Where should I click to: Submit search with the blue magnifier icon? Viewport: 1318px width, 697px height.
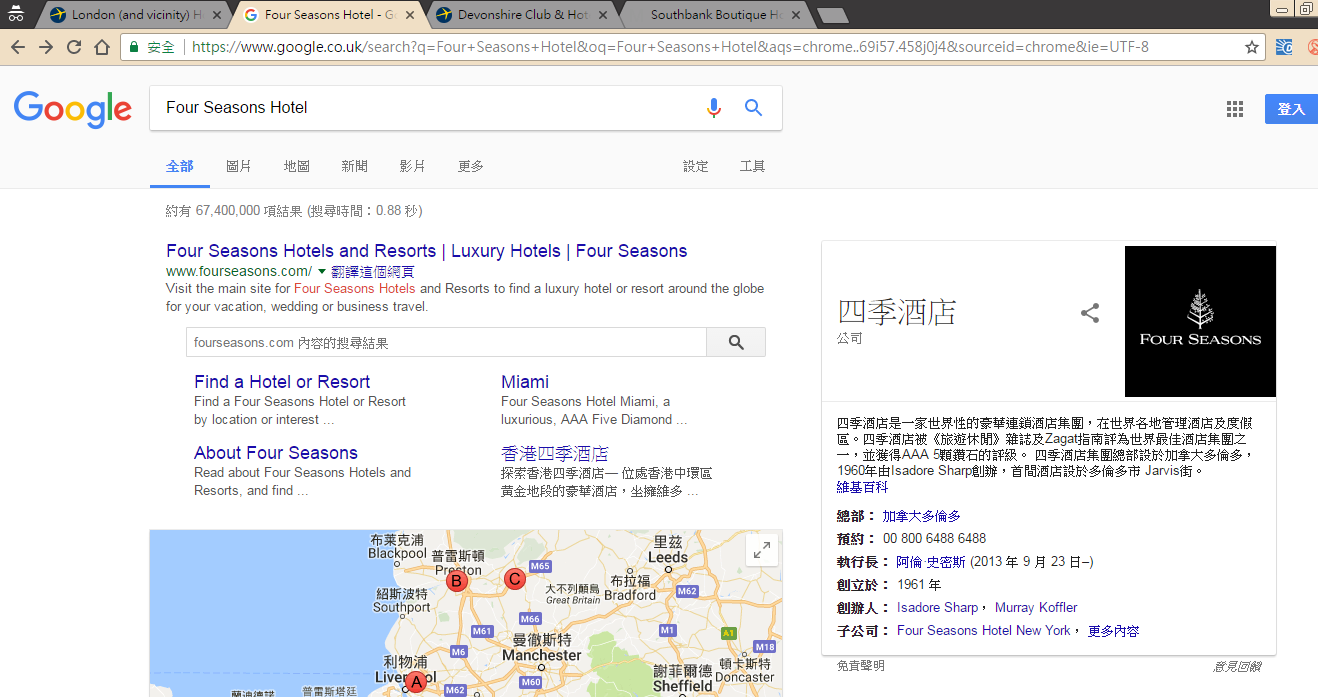point(754,108)
